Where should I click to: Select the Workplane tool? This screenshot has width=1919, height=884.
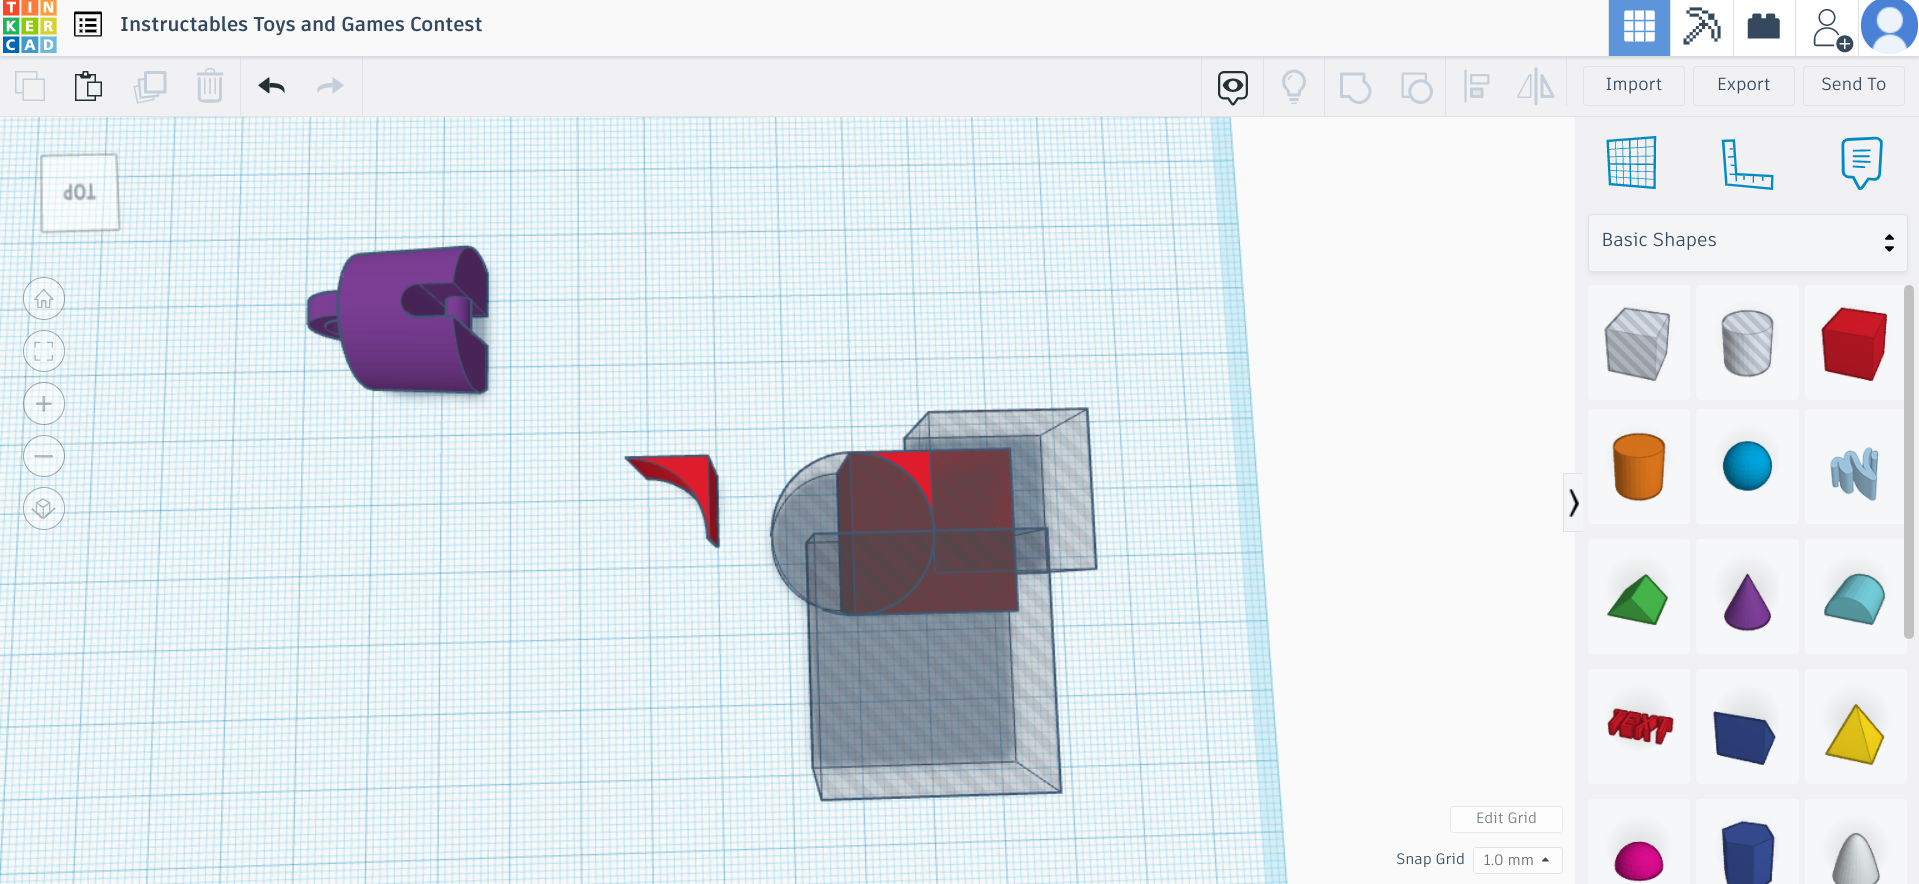tap(1632, 162)
